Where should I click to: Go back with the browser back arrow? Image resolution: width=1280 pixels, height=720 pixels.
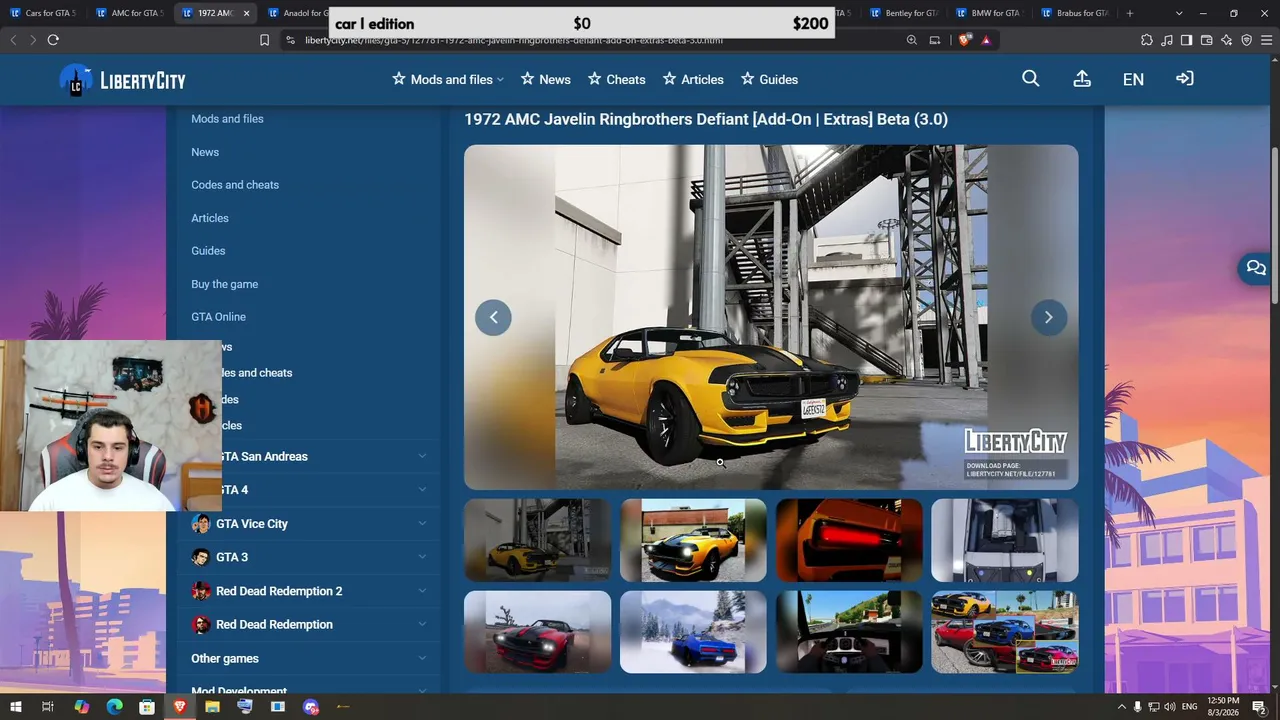(13, 40)
